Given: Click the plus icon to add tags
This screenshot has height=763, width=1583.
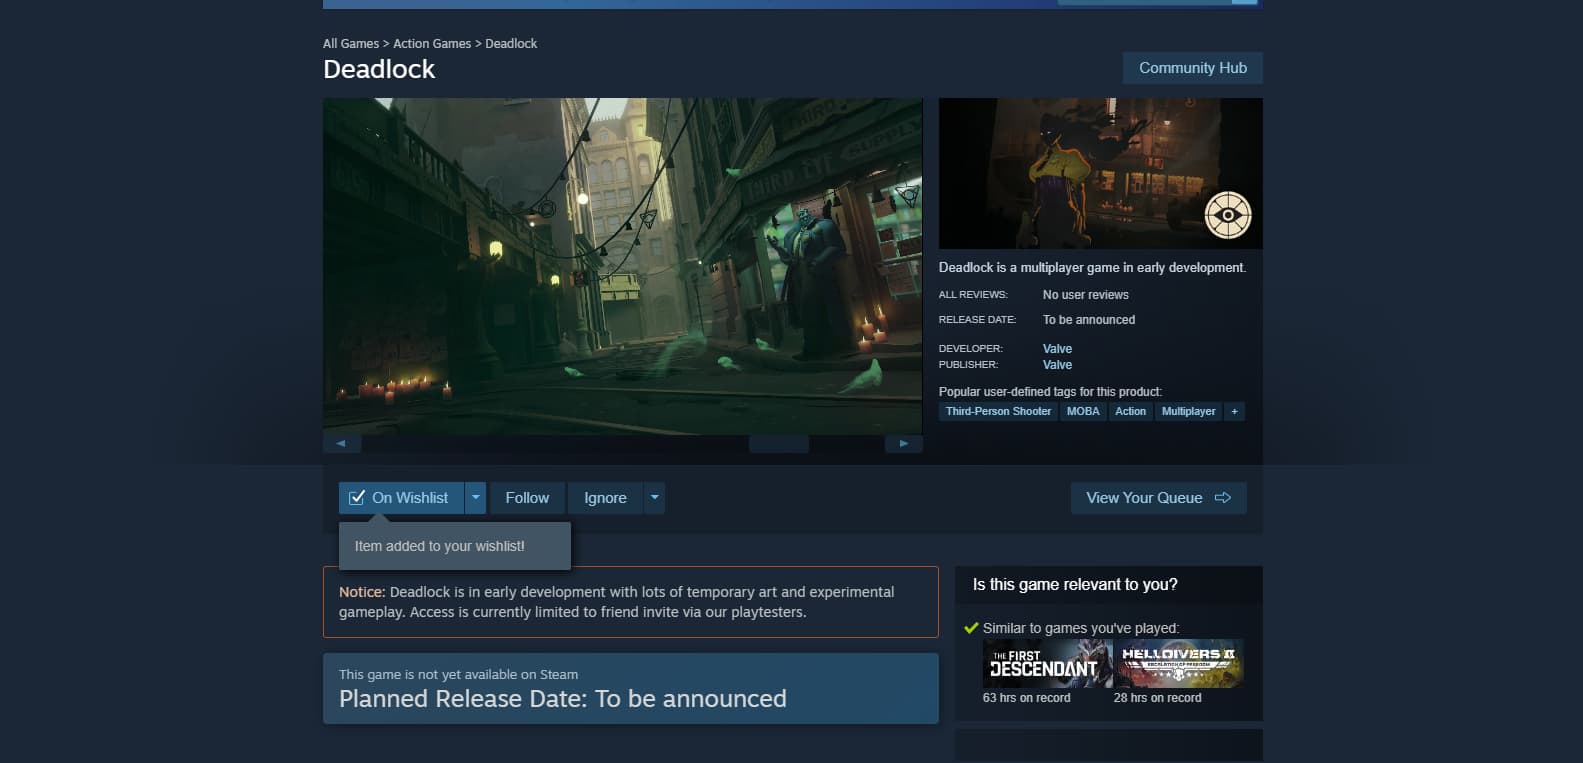Looking at the screenshot, I should coord(1234,412).
